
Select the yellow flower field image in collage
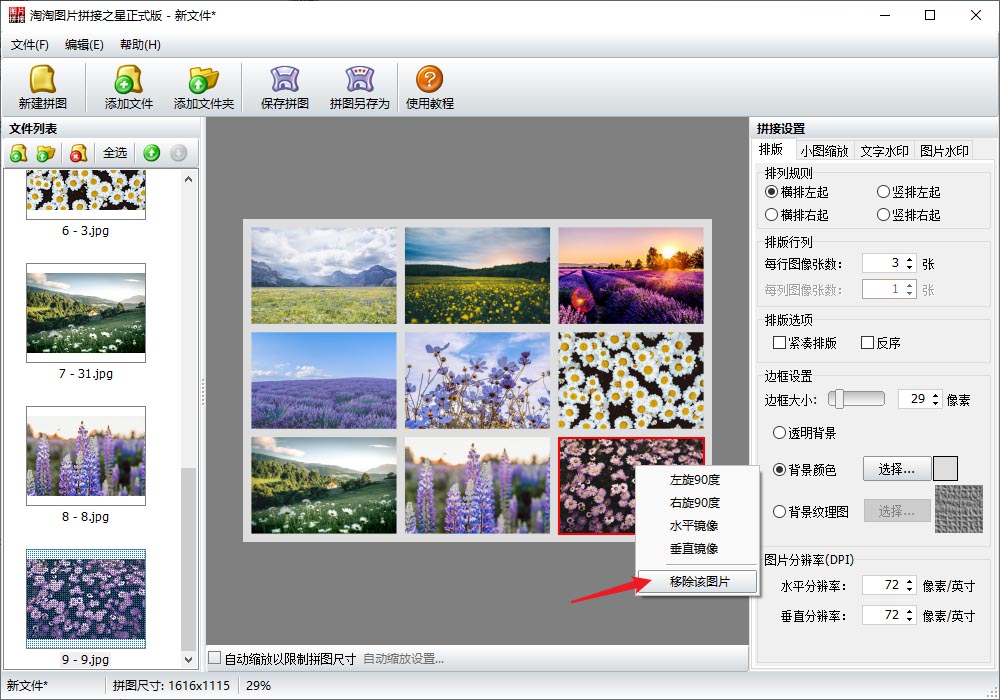[477, 275]
